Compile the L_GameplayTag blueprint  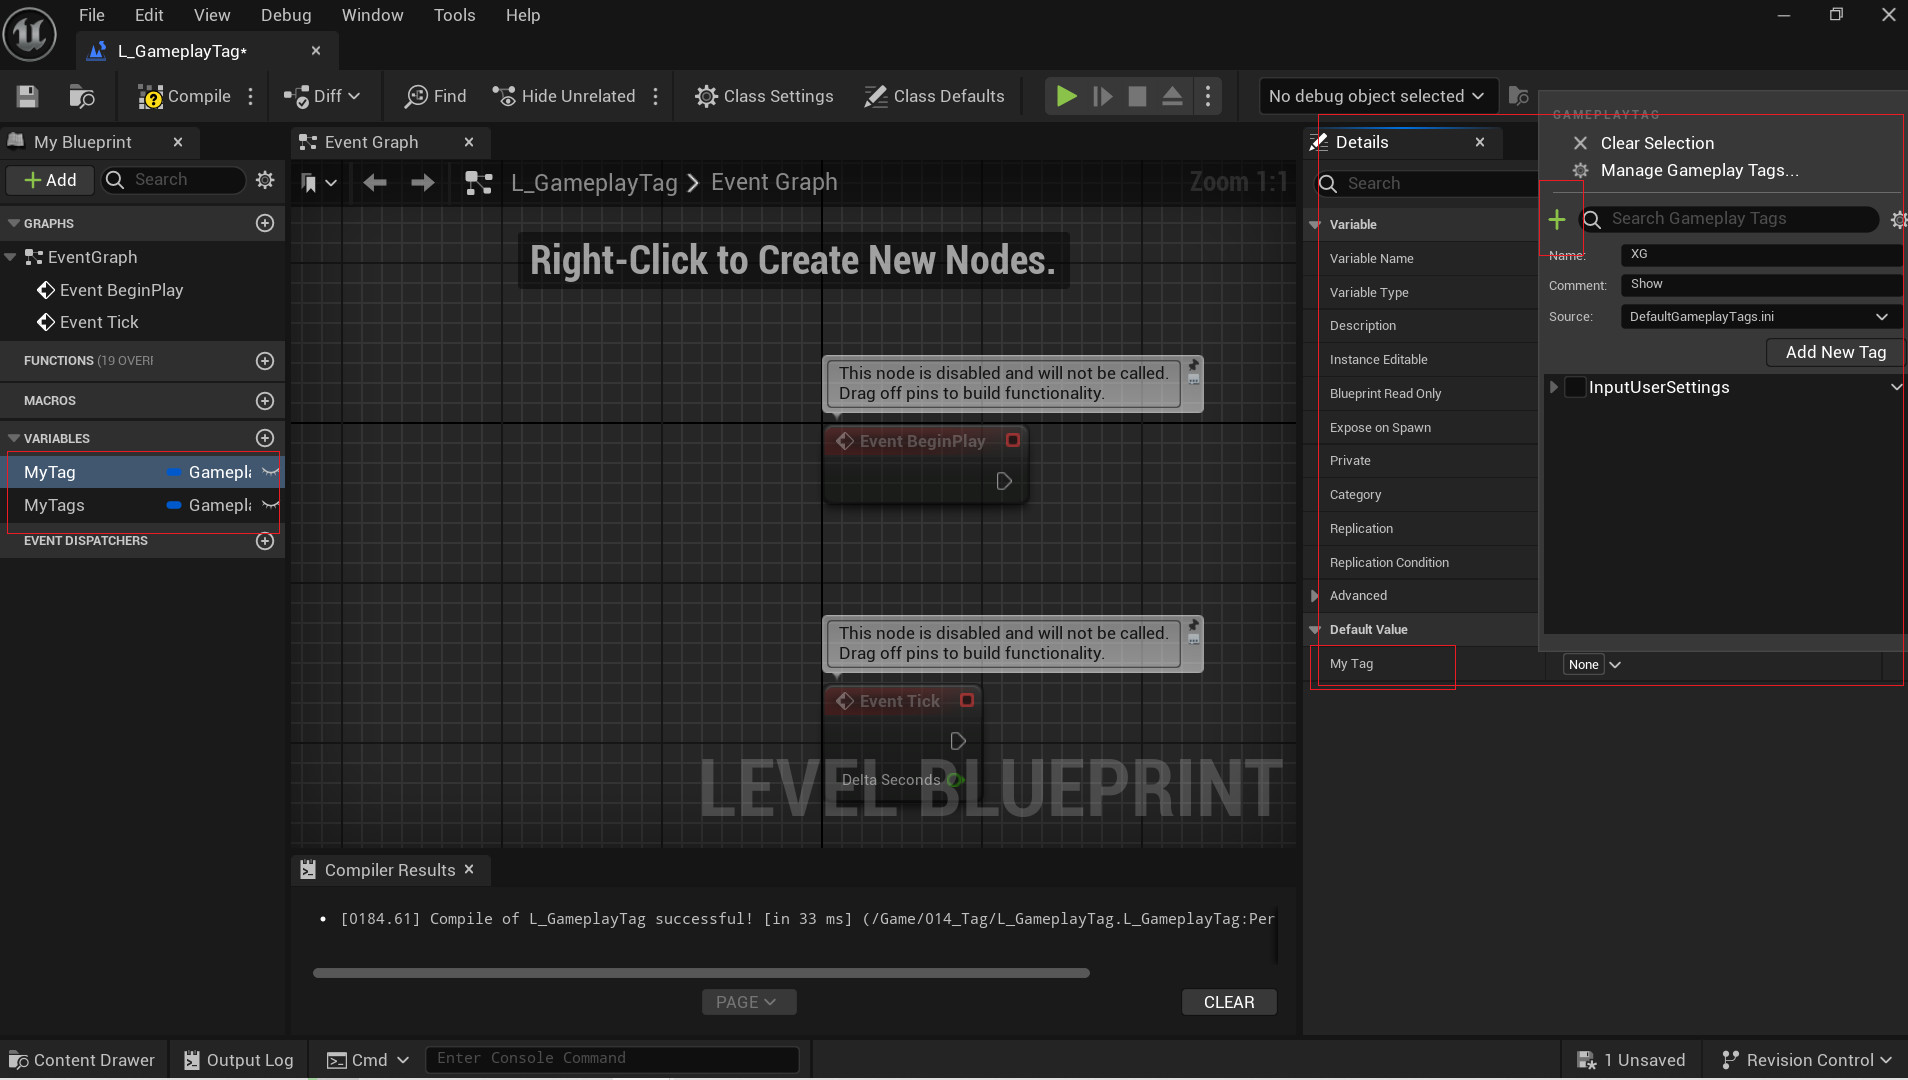(184, 96)
